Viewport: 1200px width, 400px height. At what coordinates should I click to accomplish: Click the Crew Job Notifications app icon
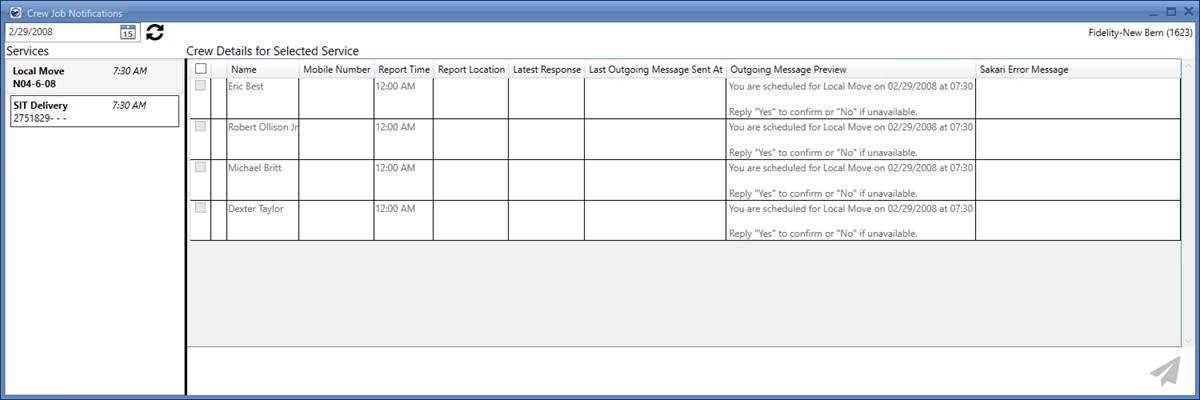coord(15,13)
